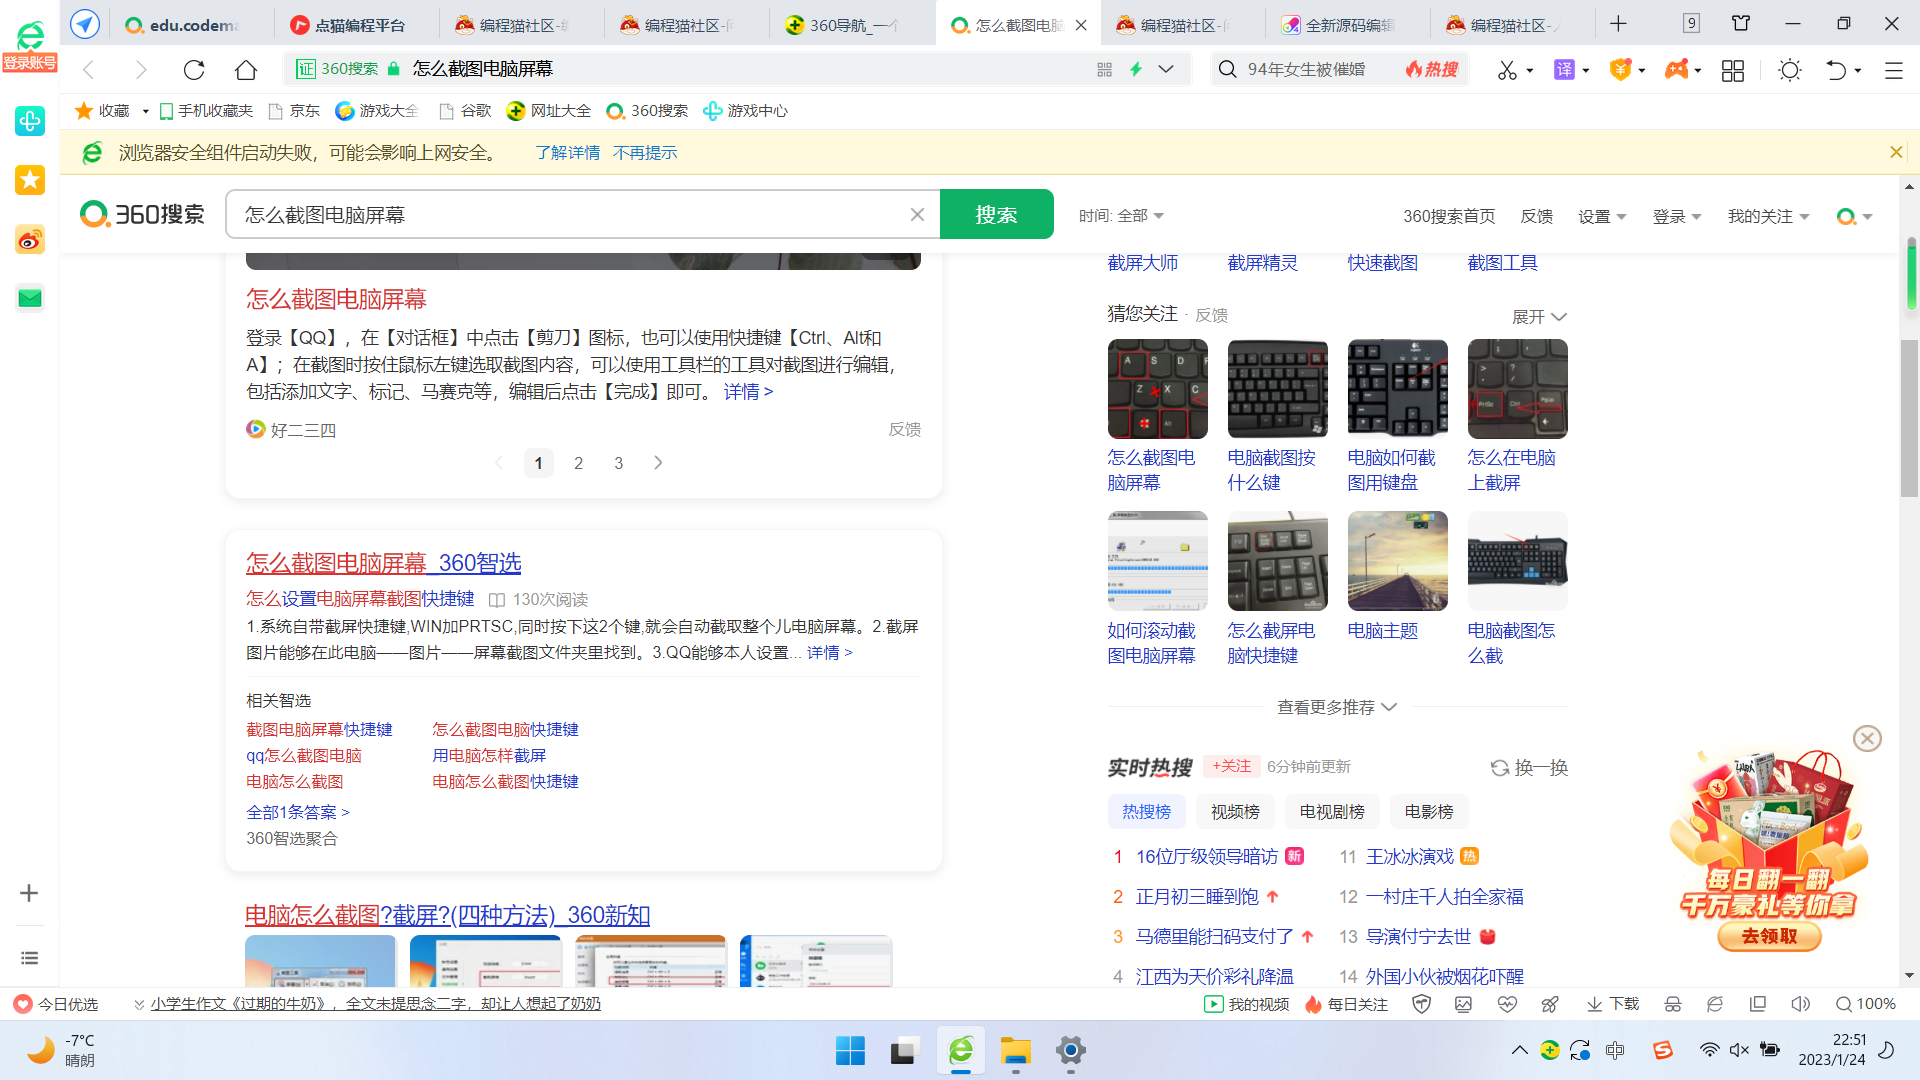Screen dimensions: 1920x1080
Task: Open the downloads panel in status bar
Action: pyautogui.click(x=1613, y=1004)
